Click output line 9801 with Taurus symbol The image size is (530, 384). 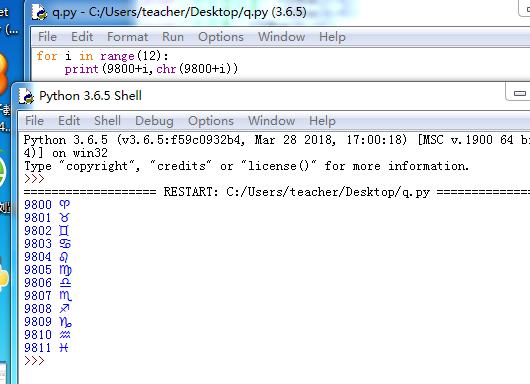point(47,218)
